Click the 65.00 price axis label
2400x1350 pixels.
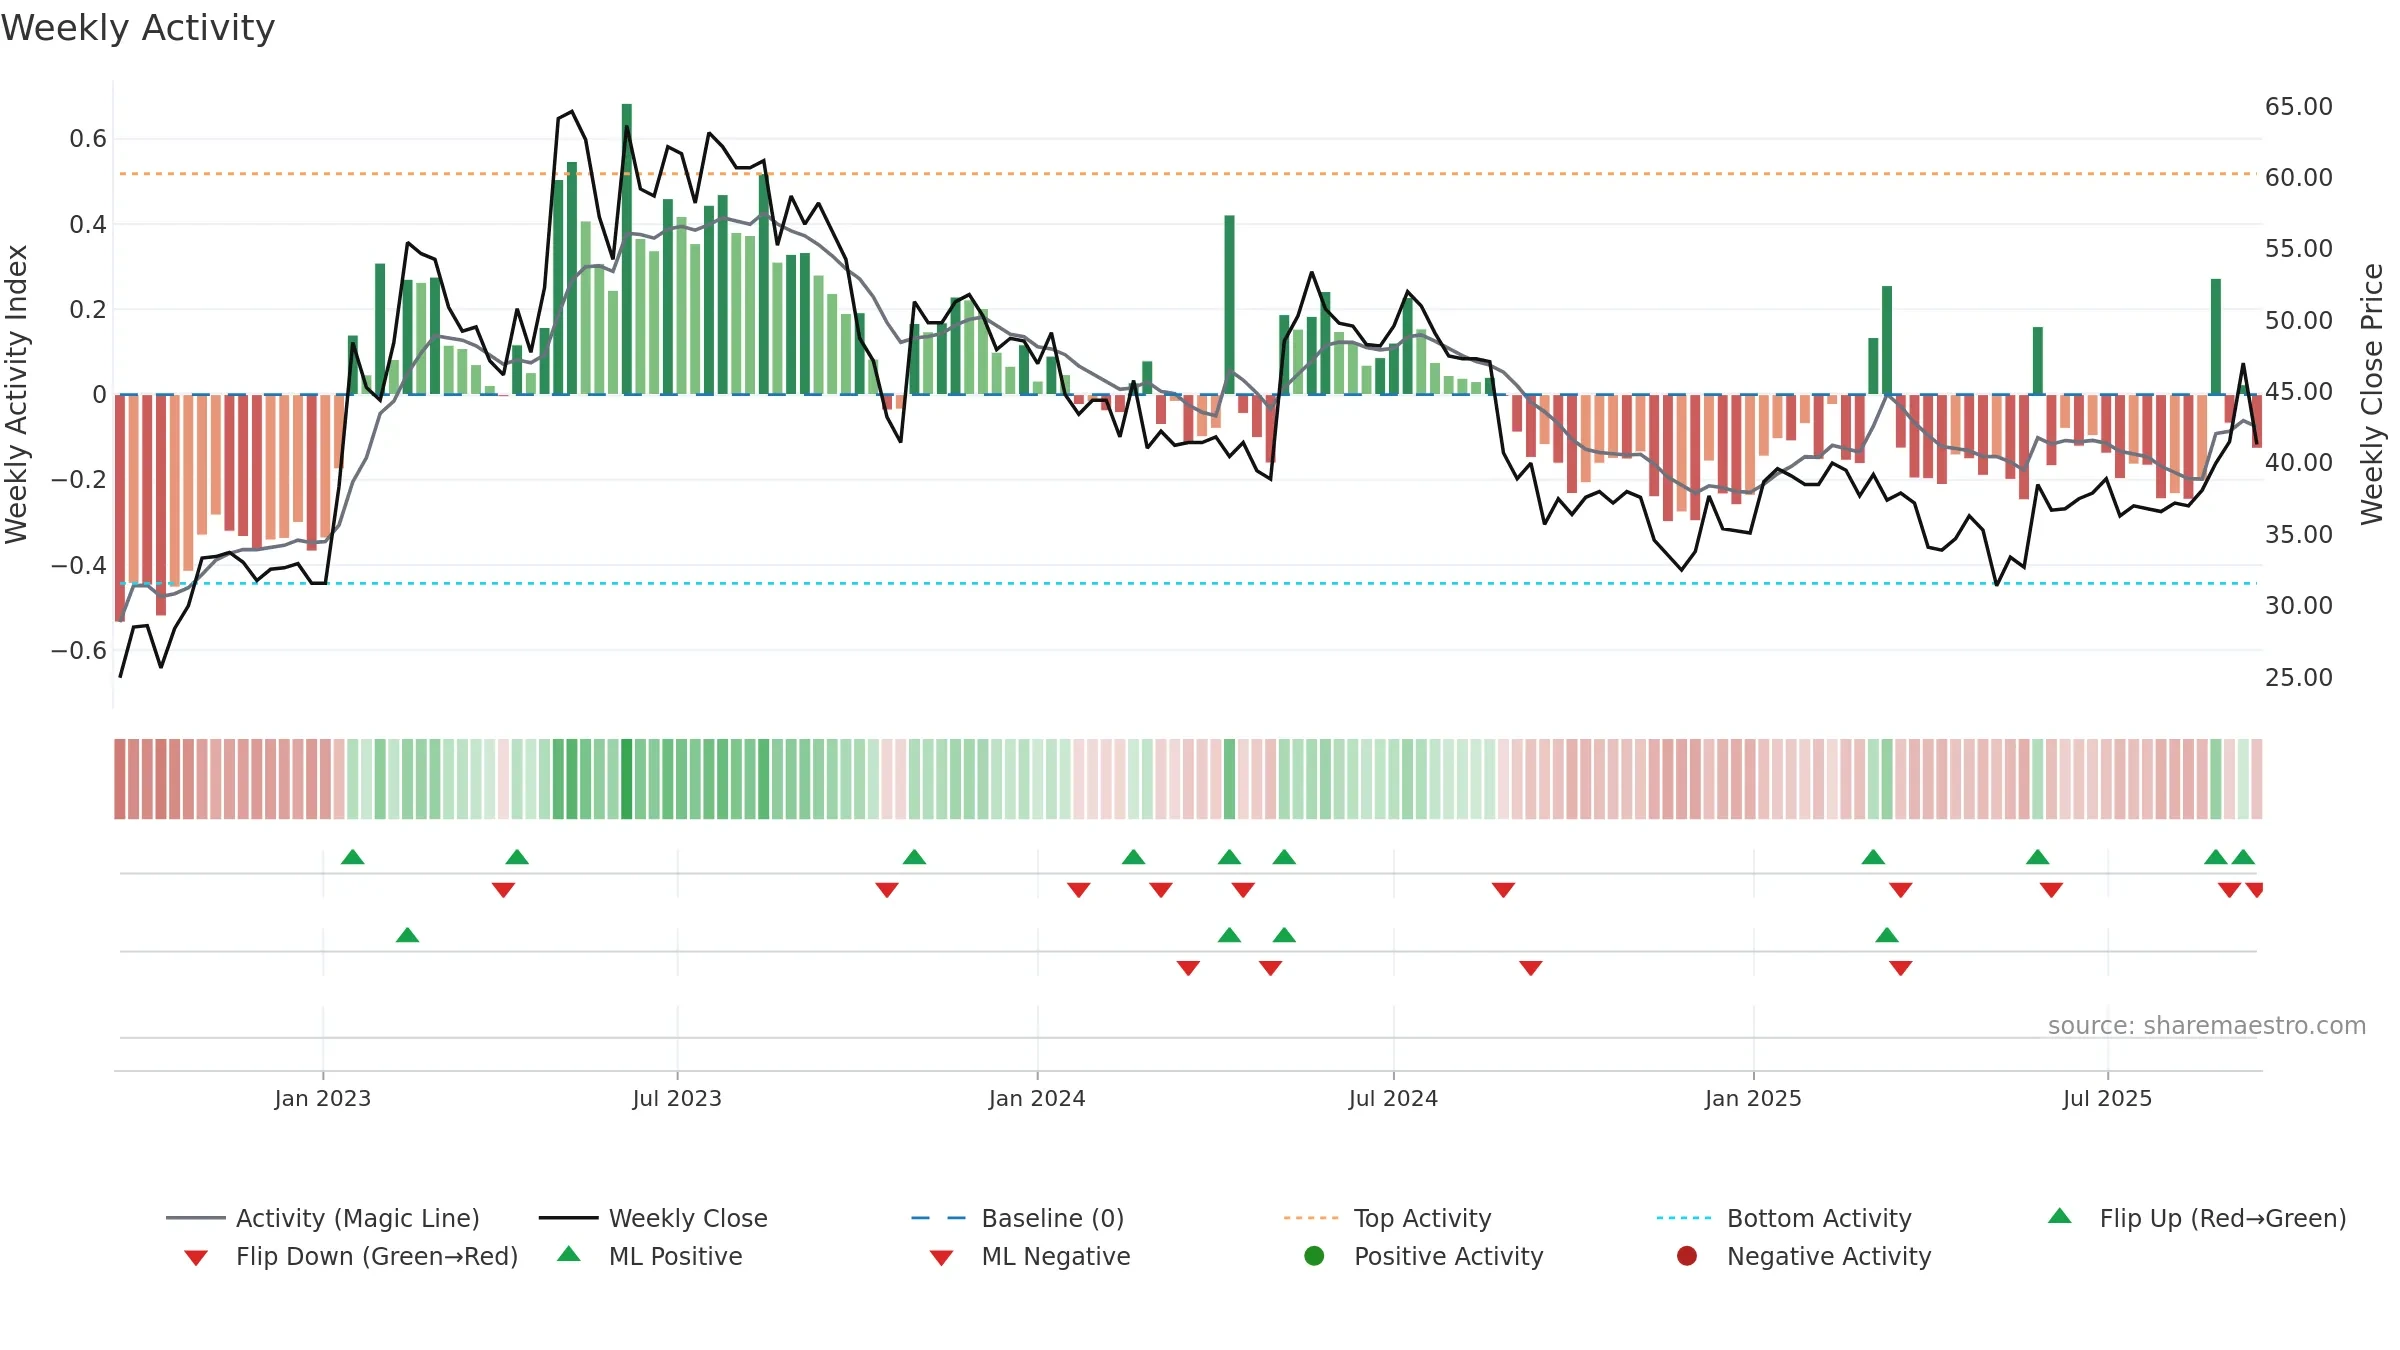(2299, 107)
